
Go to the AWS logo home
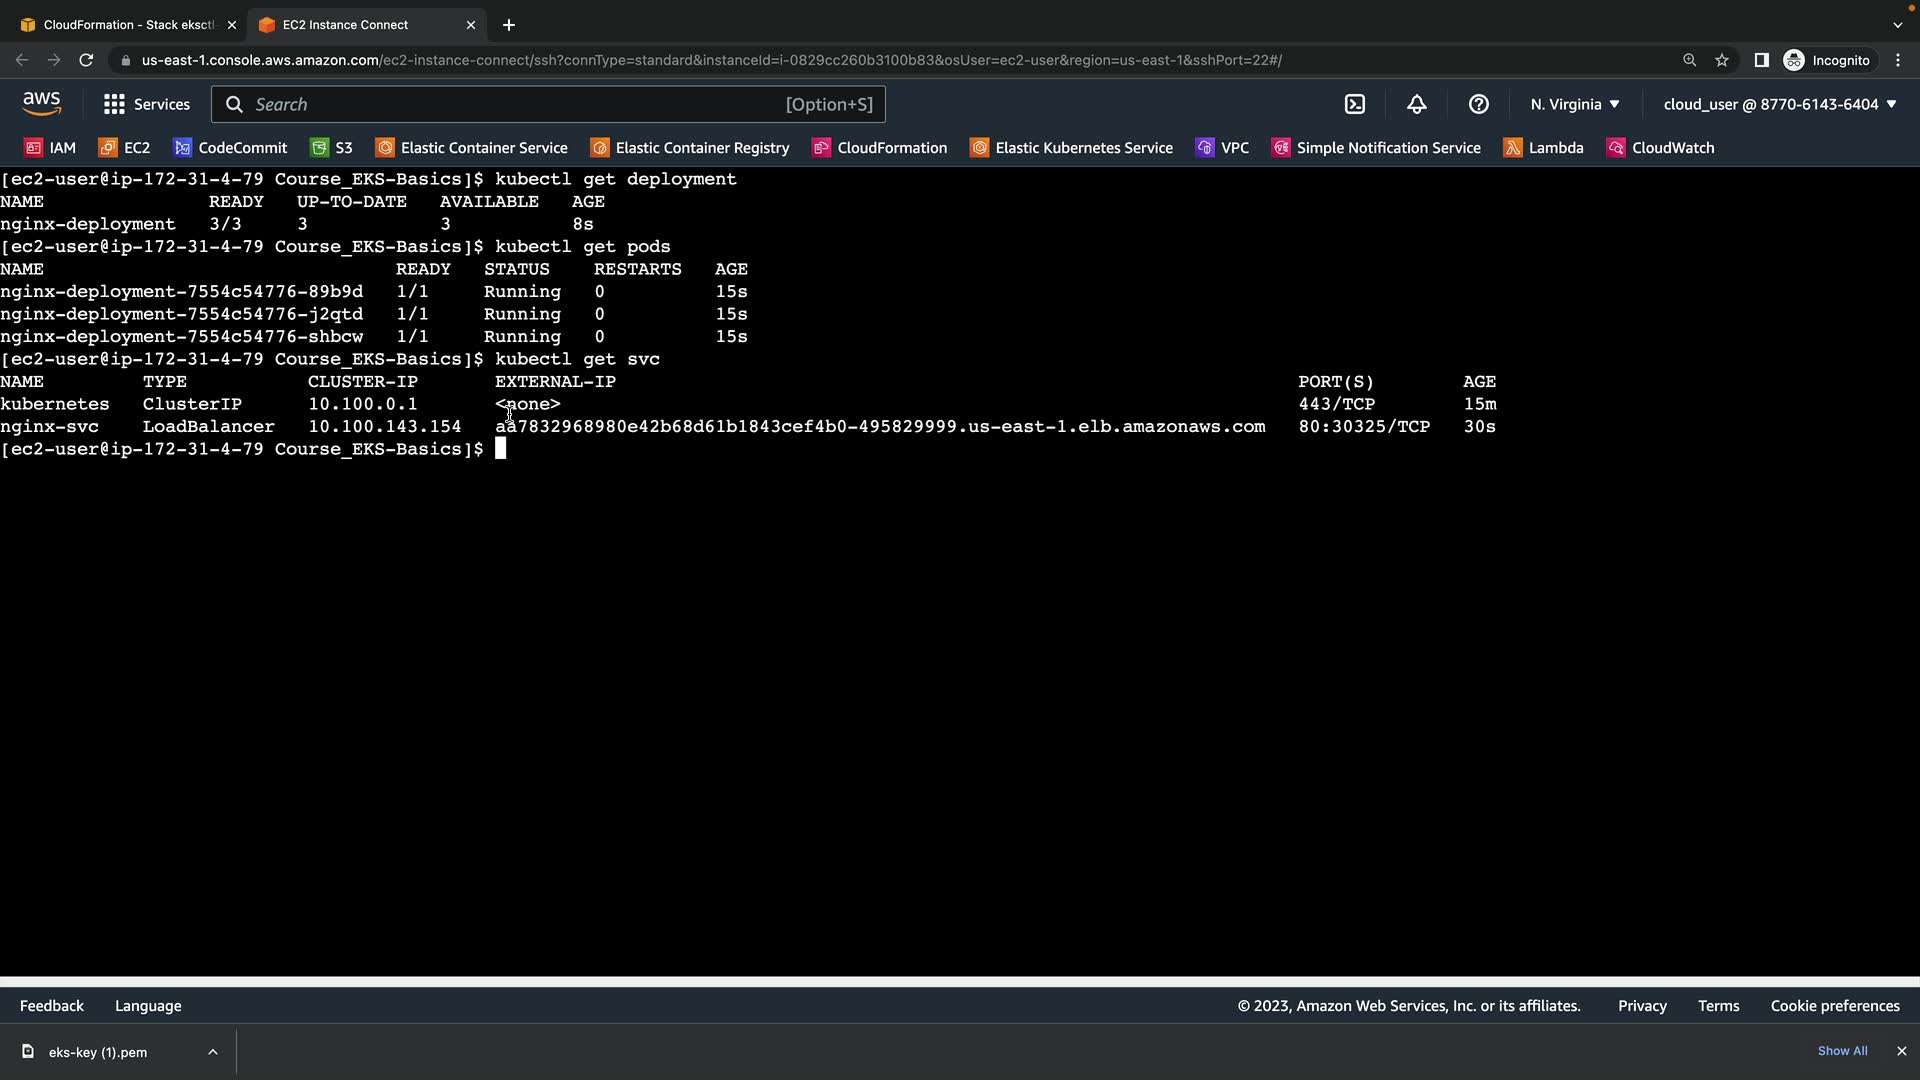41,104
